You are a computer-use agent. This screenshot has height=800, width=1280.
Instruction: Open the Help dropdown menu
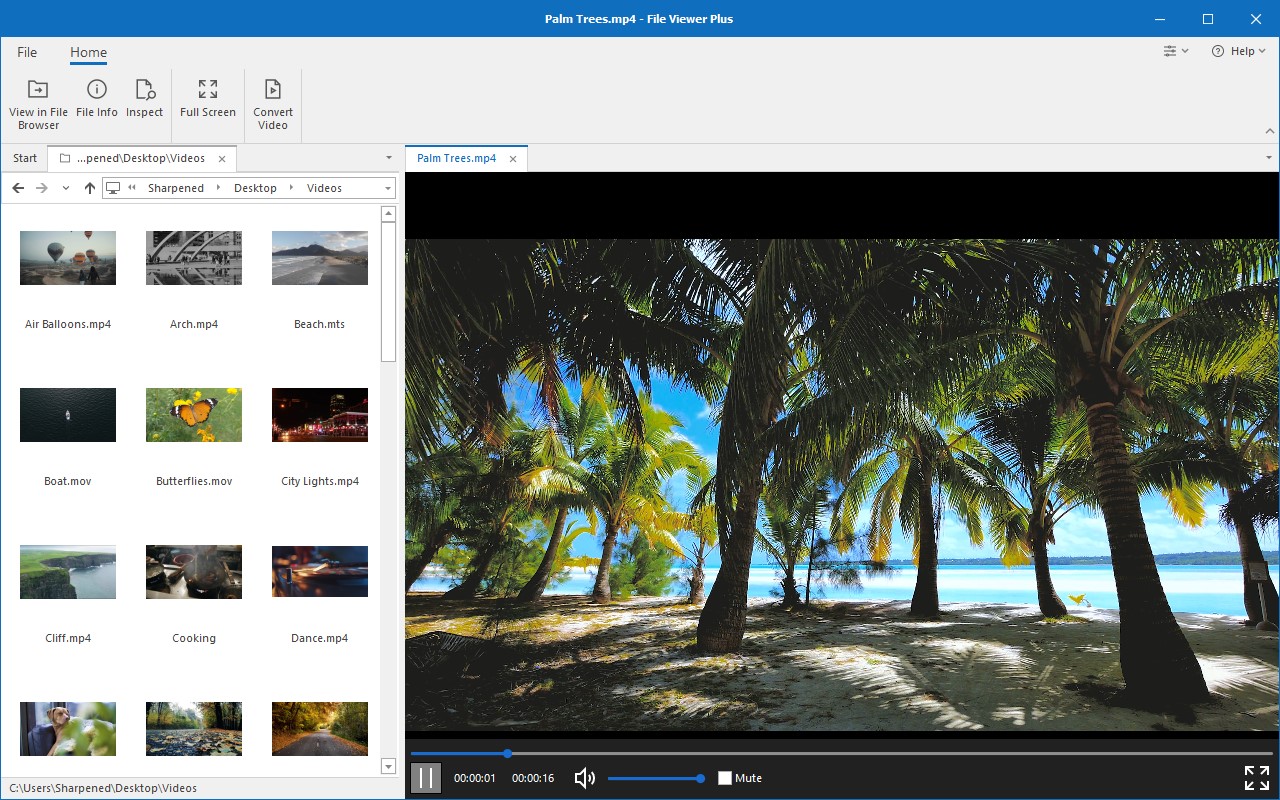1238,51
